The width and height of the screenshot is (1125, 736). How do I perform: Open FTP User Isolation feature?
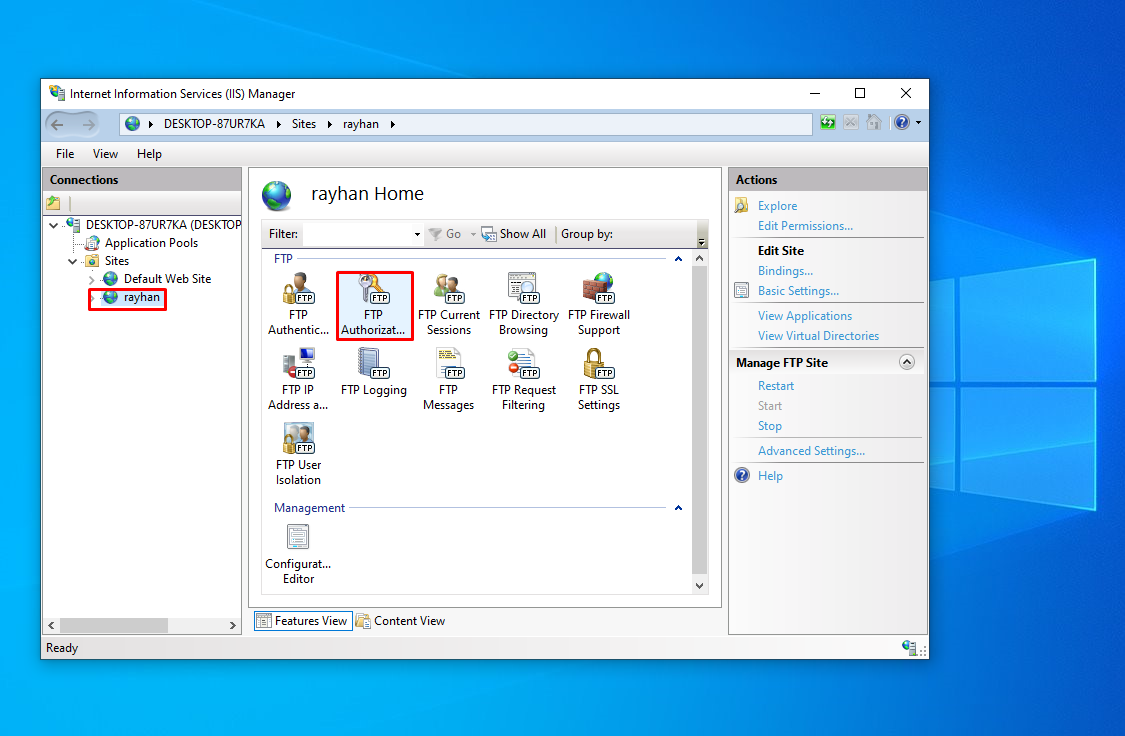pyautogui.click(x=298, y=454)
